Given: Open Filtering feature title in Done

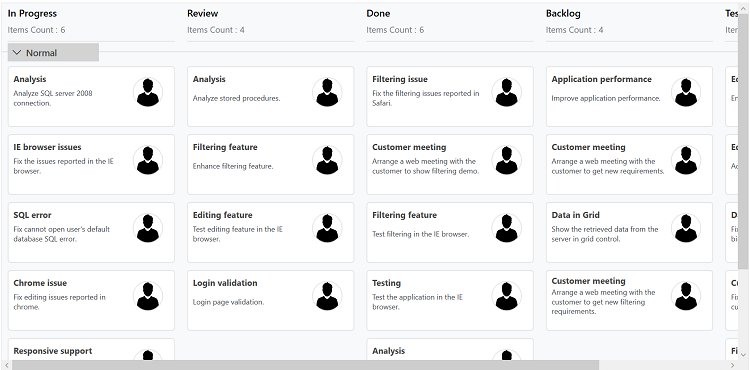Looking at the screenshot, I should coord(404,215).
